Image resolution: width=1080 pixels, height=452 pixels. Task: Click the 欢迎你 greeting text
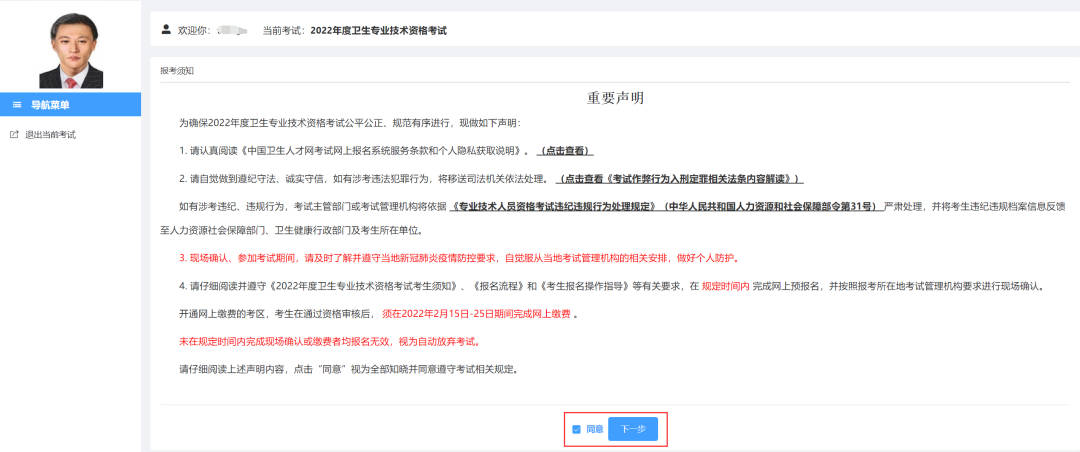click(193, 30)
